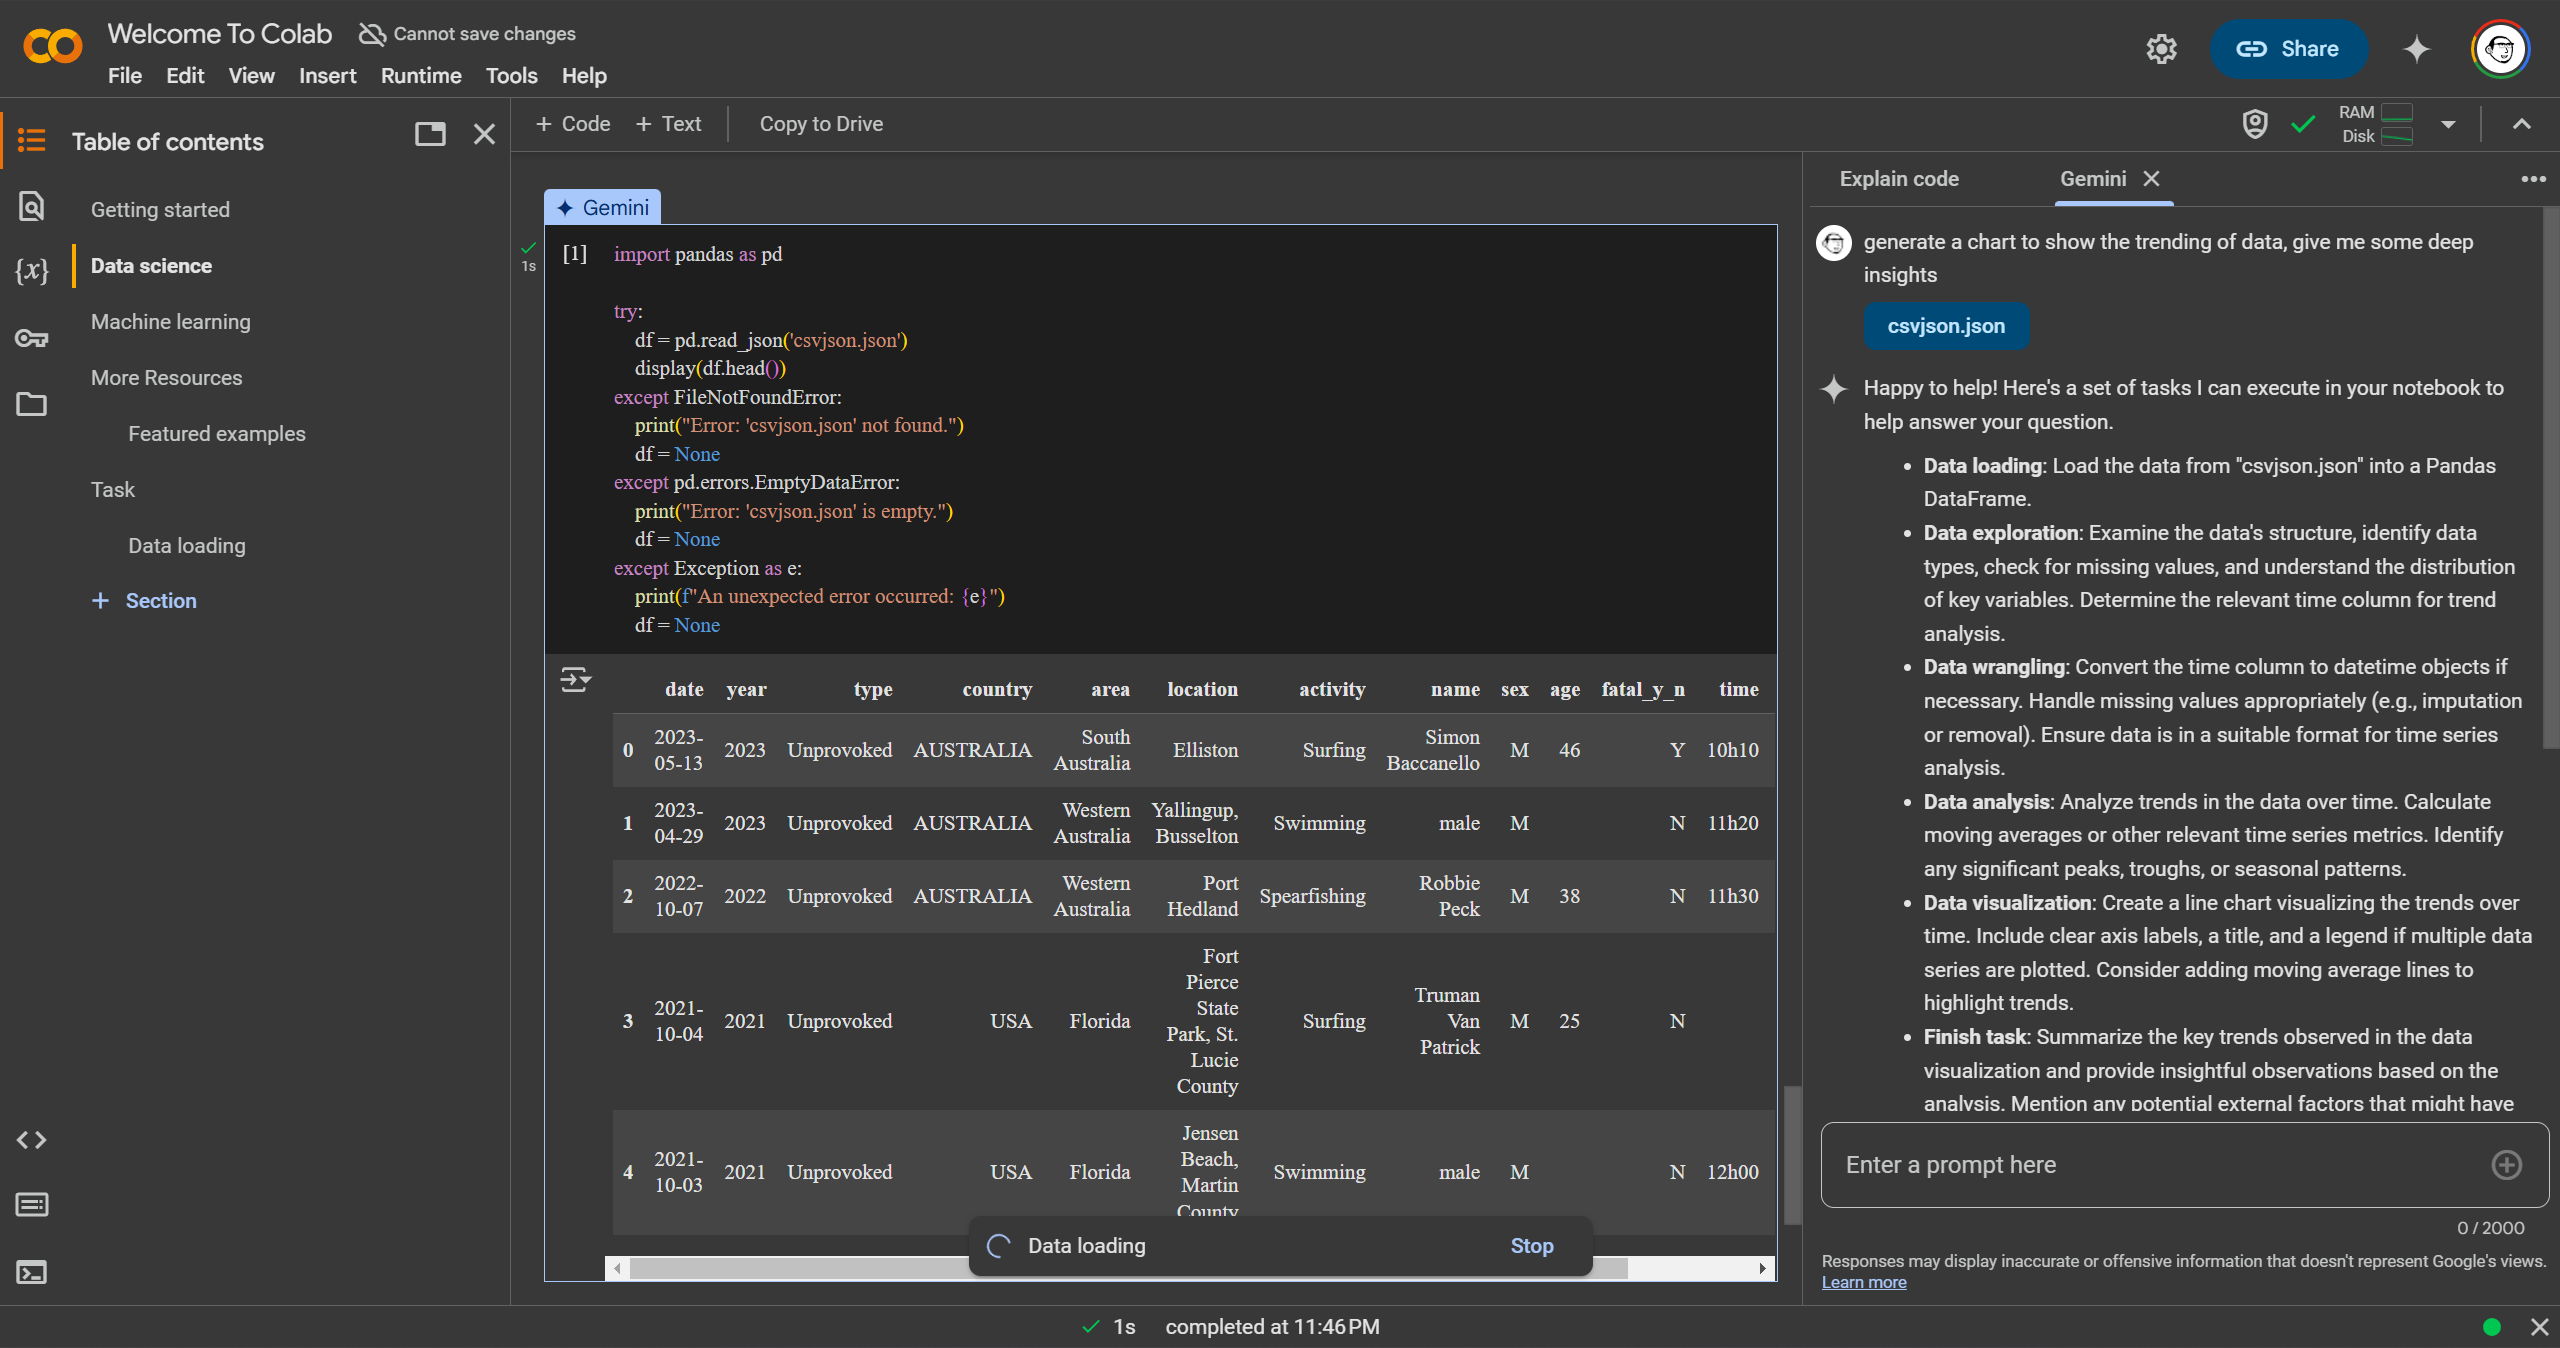This screenshot has height=1348, width=2560.
Task: Open the Files folder panel
Action: click(32, 404)
